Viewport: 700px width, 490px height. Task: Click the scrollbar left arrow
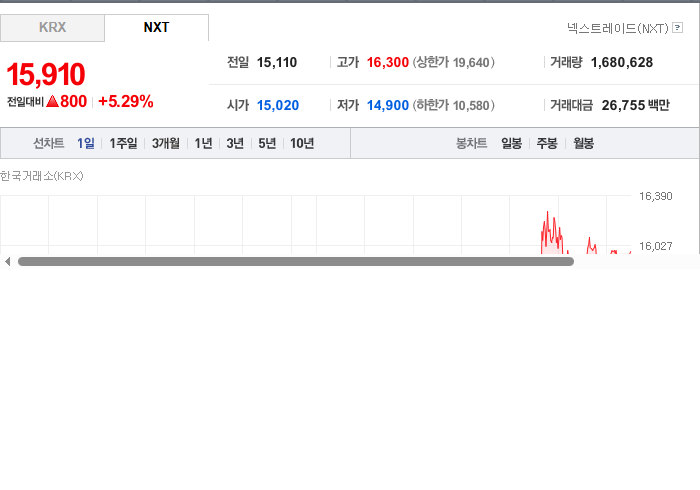pyautogui.click(x=7, y=262)
